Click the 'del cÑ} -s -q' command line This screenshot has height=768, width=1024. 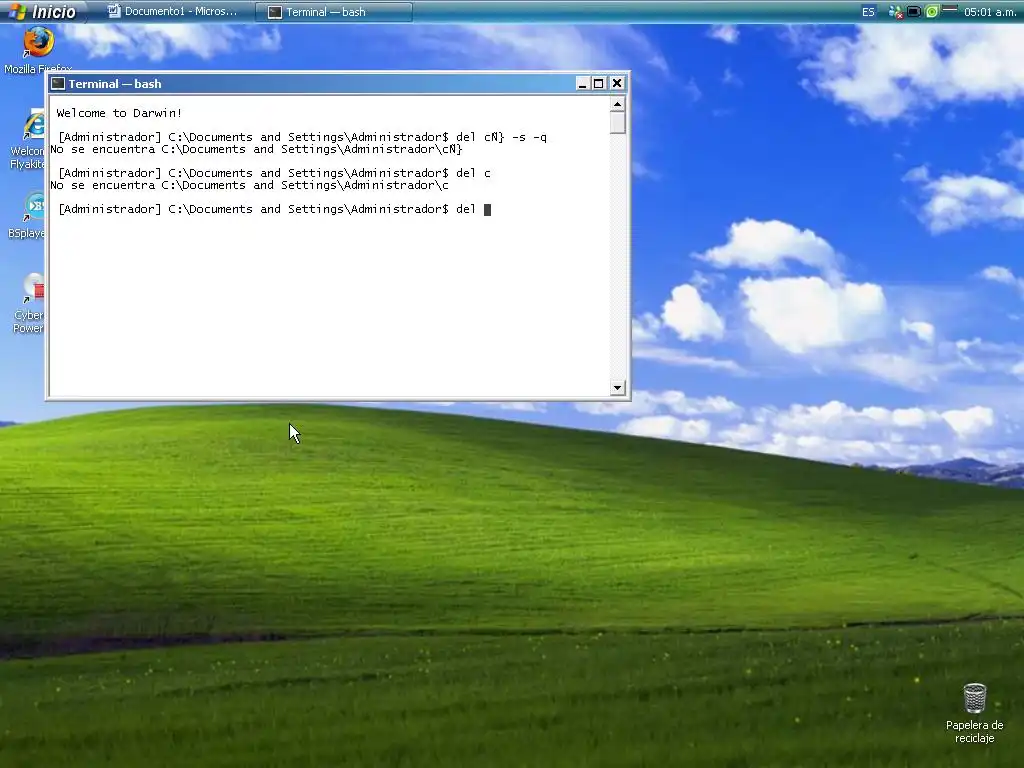302,137
